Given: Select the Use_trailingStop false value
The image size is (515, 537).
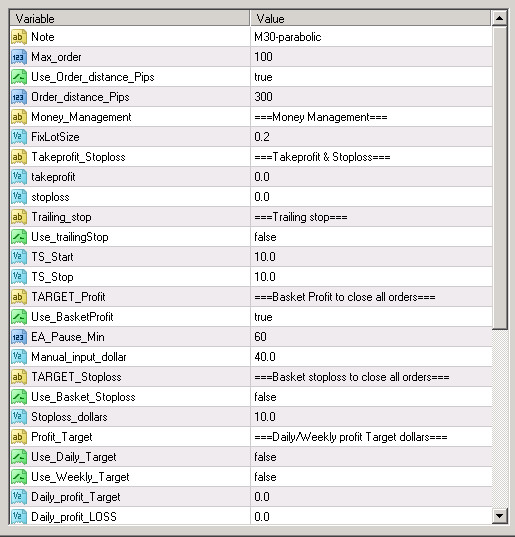Looking at the screenshot, I should point(265,237).
